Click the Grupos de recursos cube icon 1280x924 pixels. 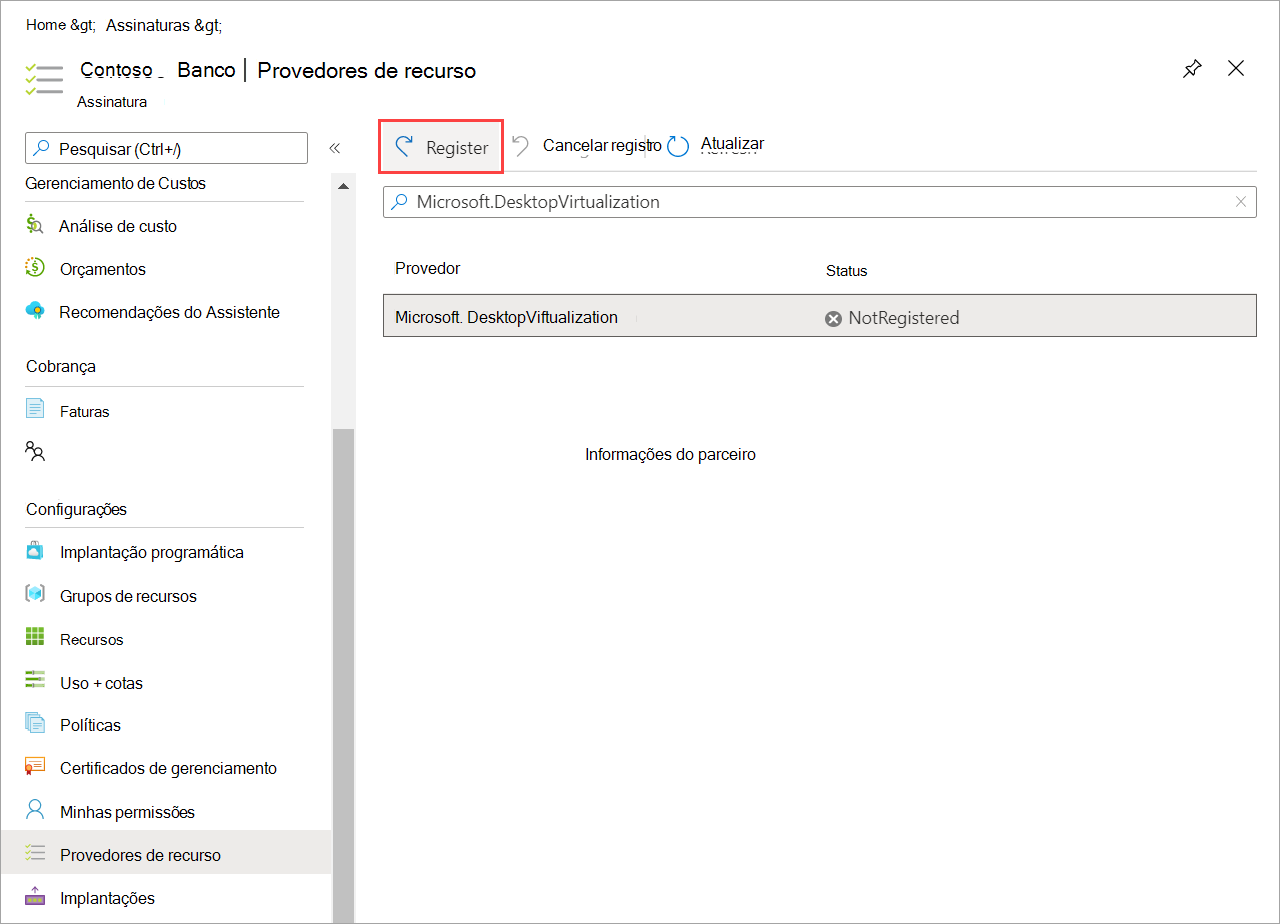point(35,594)
